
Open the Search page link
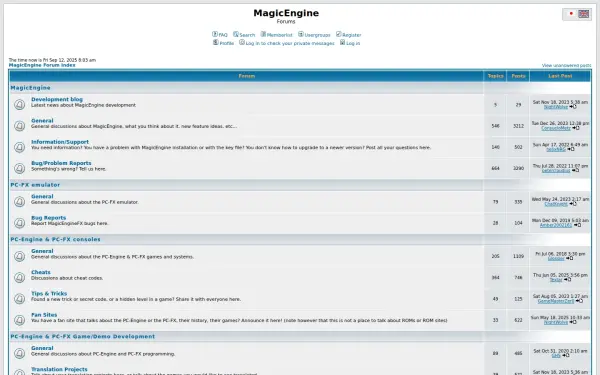pyautogui.click(x=247, y=35)
